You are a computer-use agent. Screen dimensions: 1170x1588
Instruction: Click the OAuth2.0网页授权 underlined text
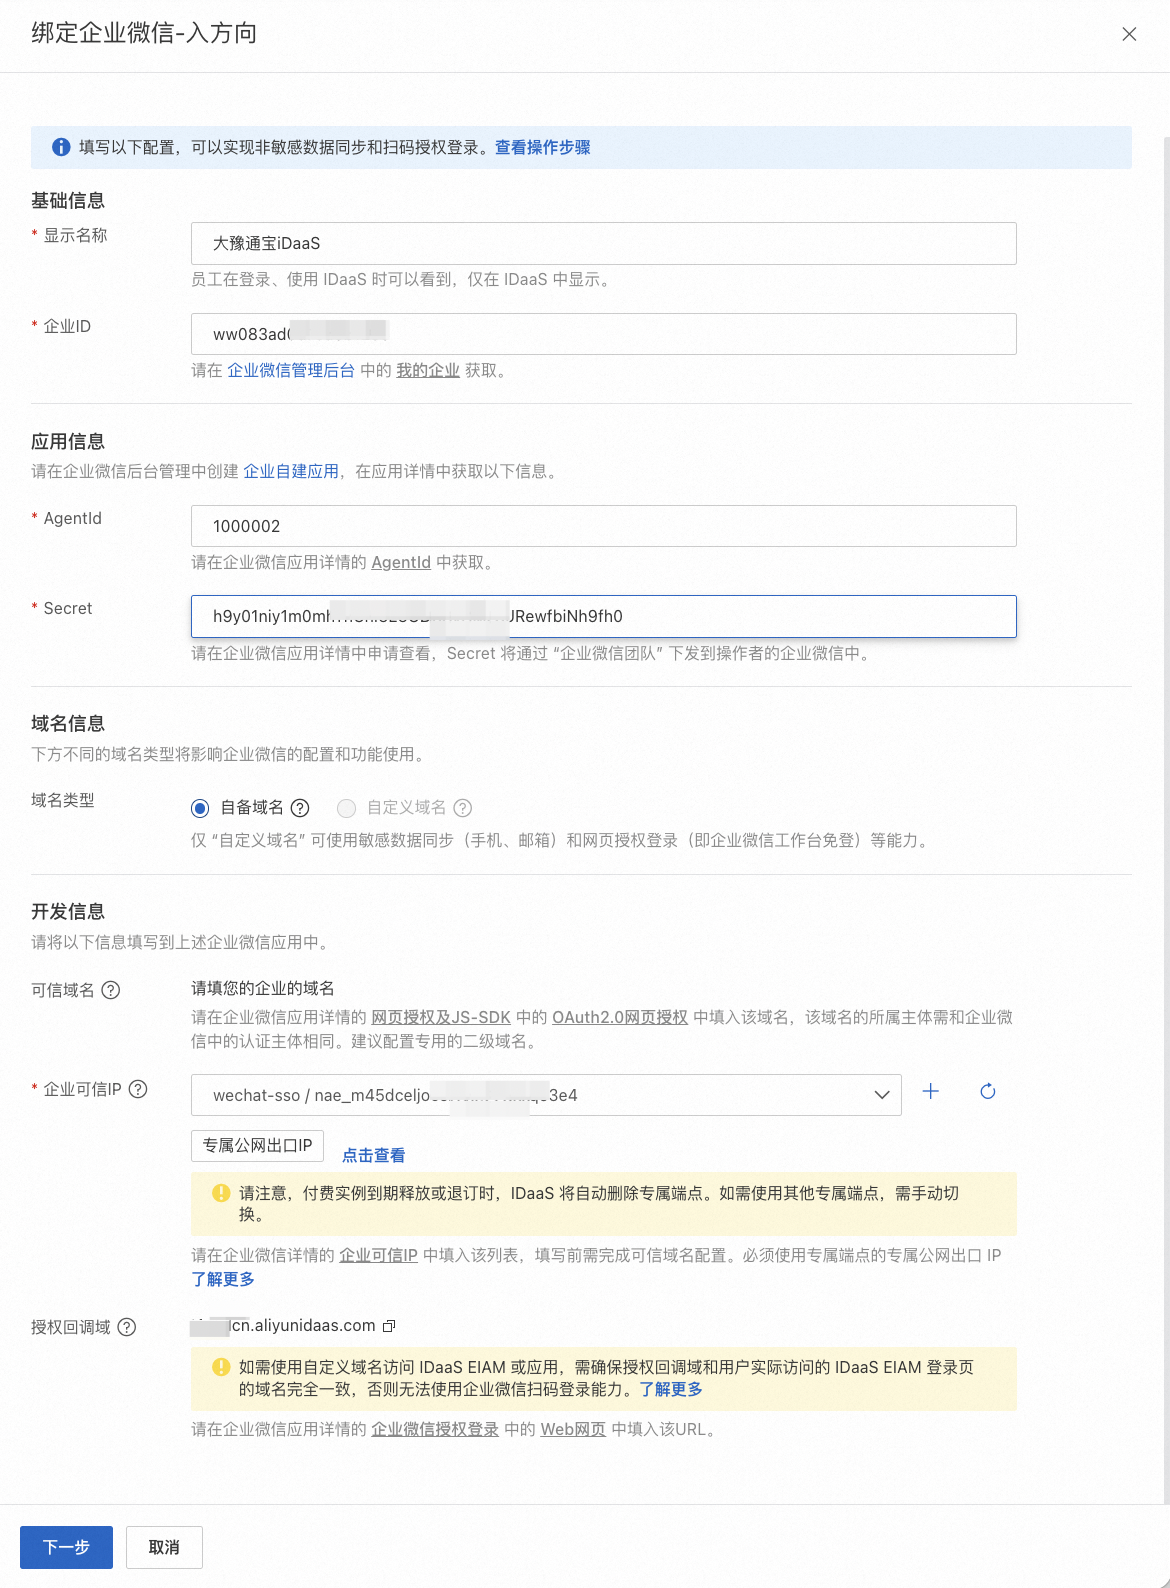click(620, 1017)
